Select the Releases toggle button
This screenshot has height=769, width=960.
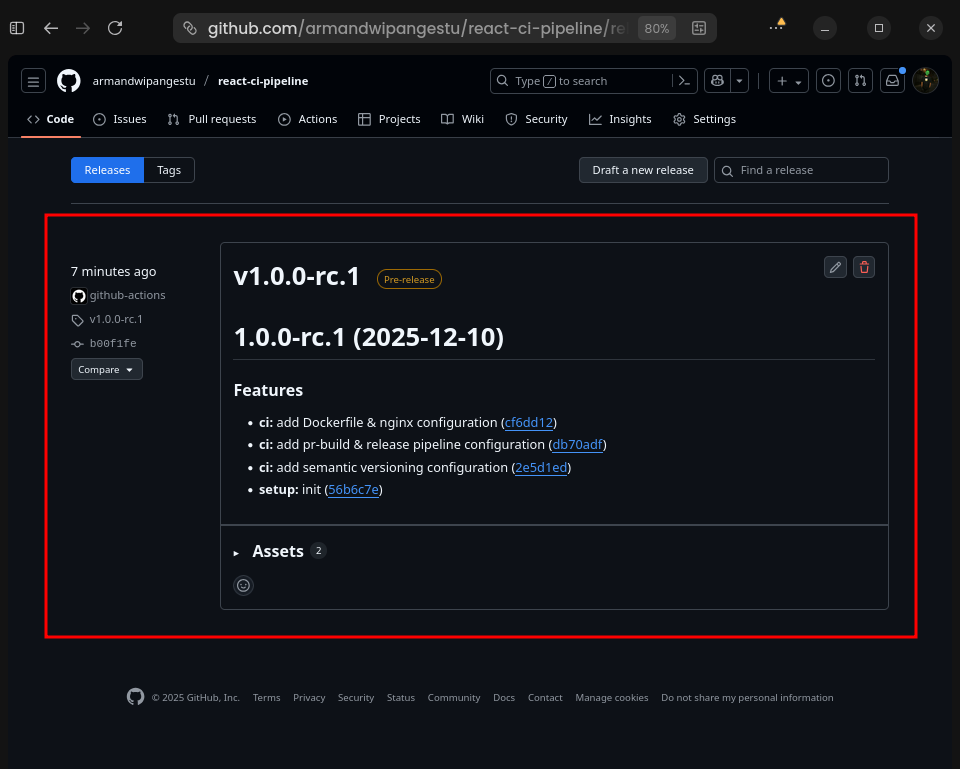[107, 170]
